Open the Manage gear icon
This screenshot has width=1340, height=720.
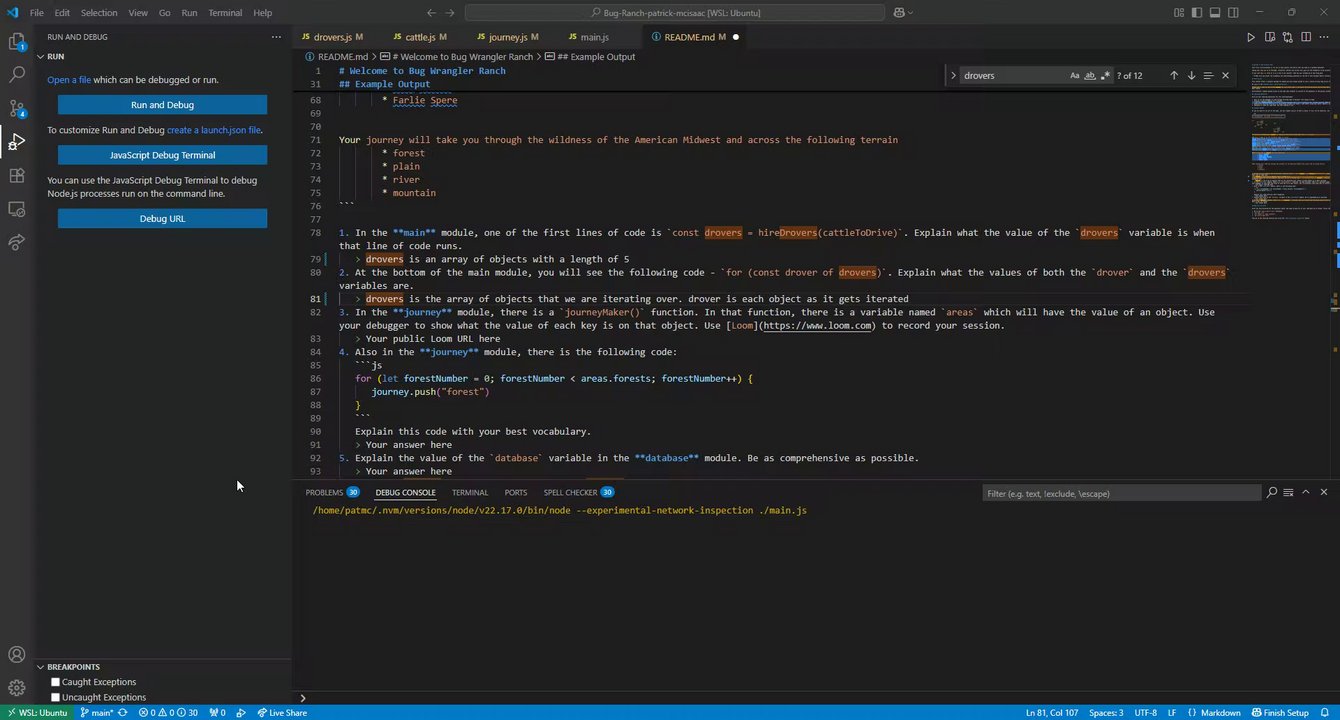tap(17, 688)
